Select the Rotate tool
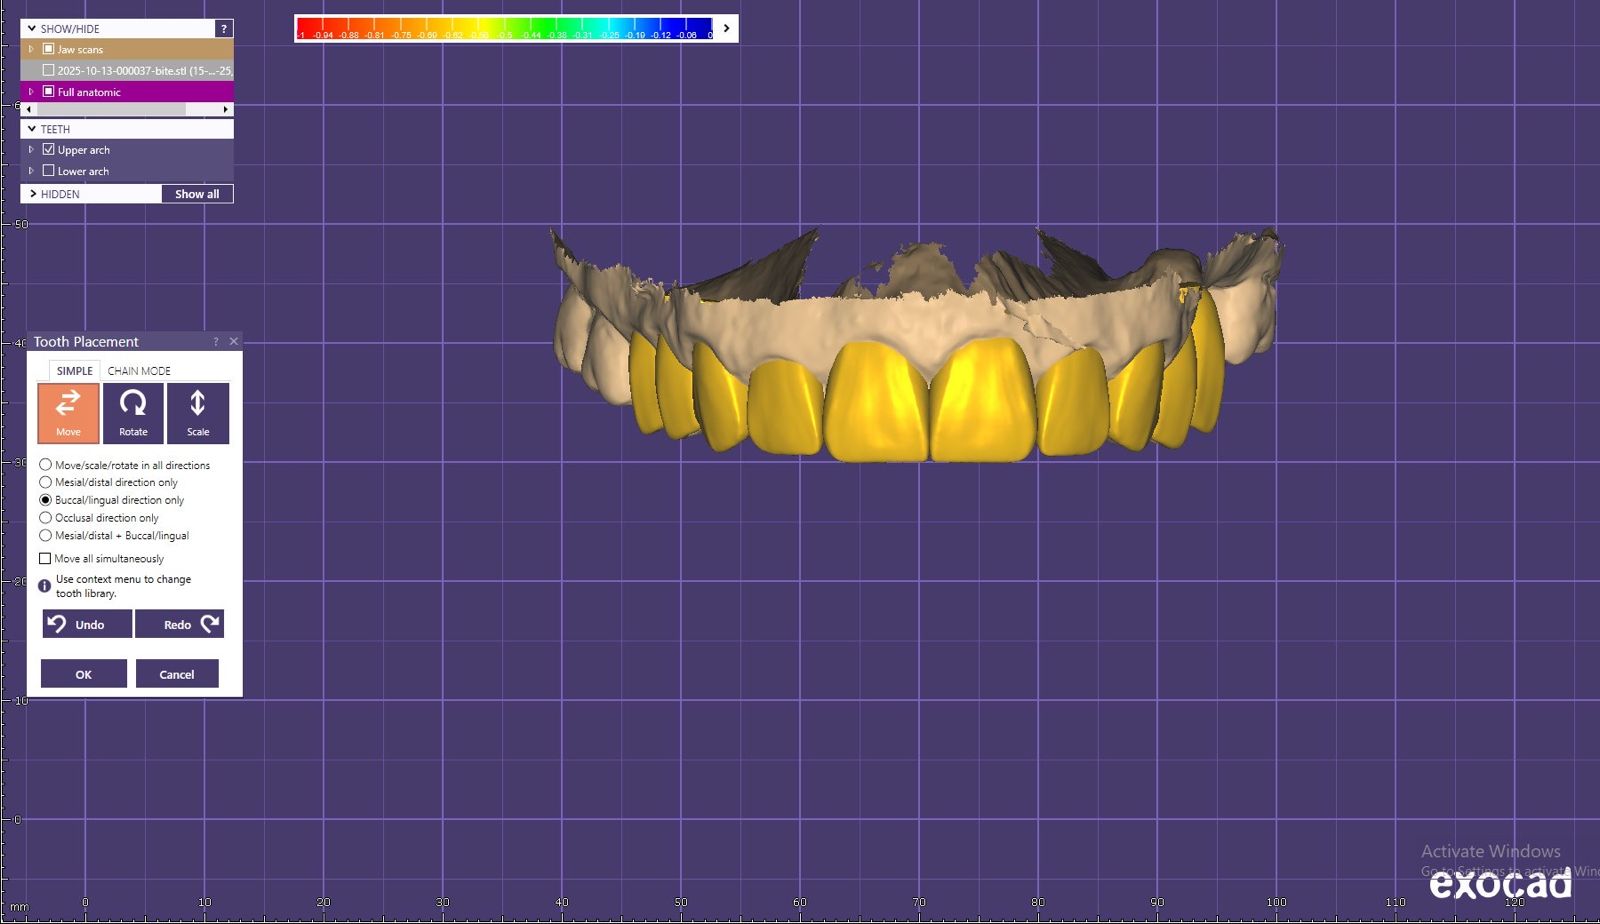 [133, 412]
